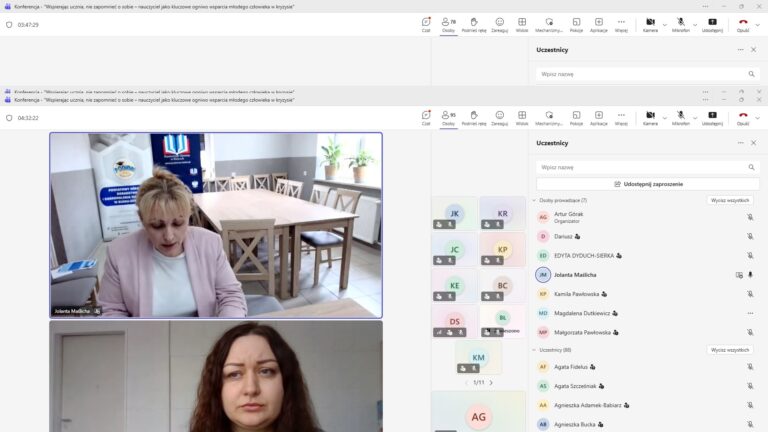Click the Wpisz nazwę search field in the upper panel
Viewport: 768px width, 432px height.
648,74
